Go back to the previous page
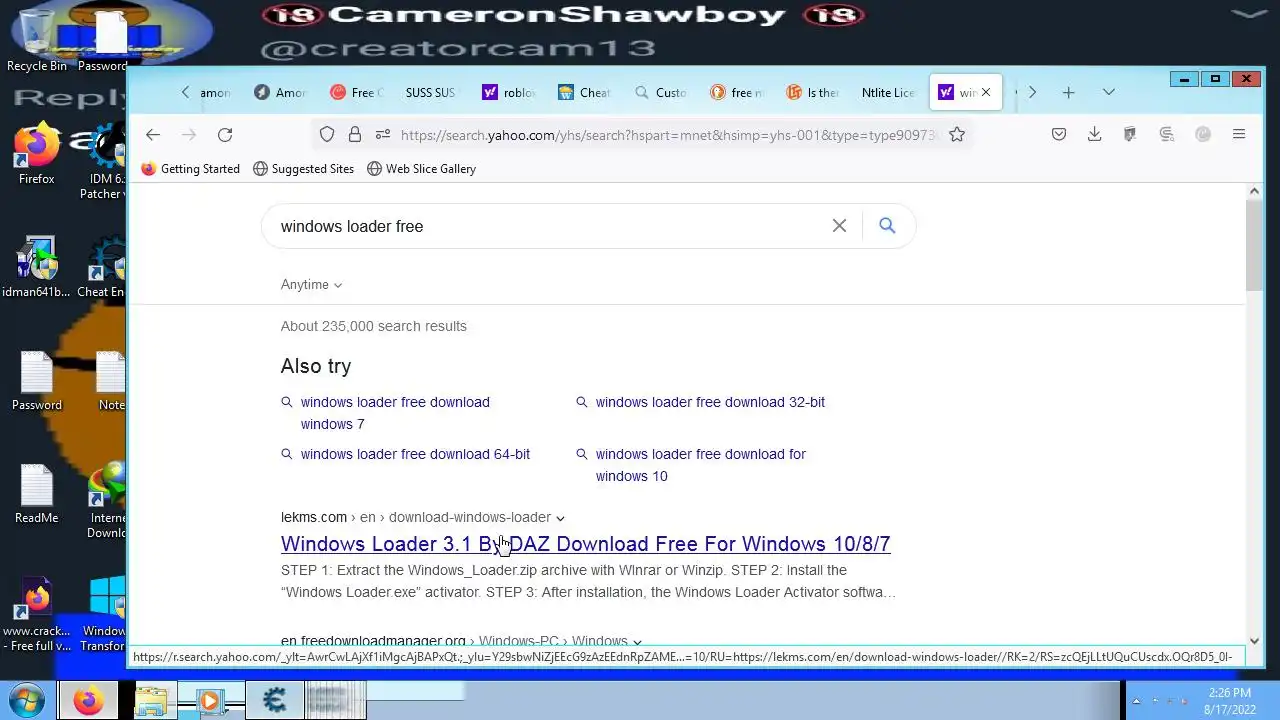 tap(153, 135)
